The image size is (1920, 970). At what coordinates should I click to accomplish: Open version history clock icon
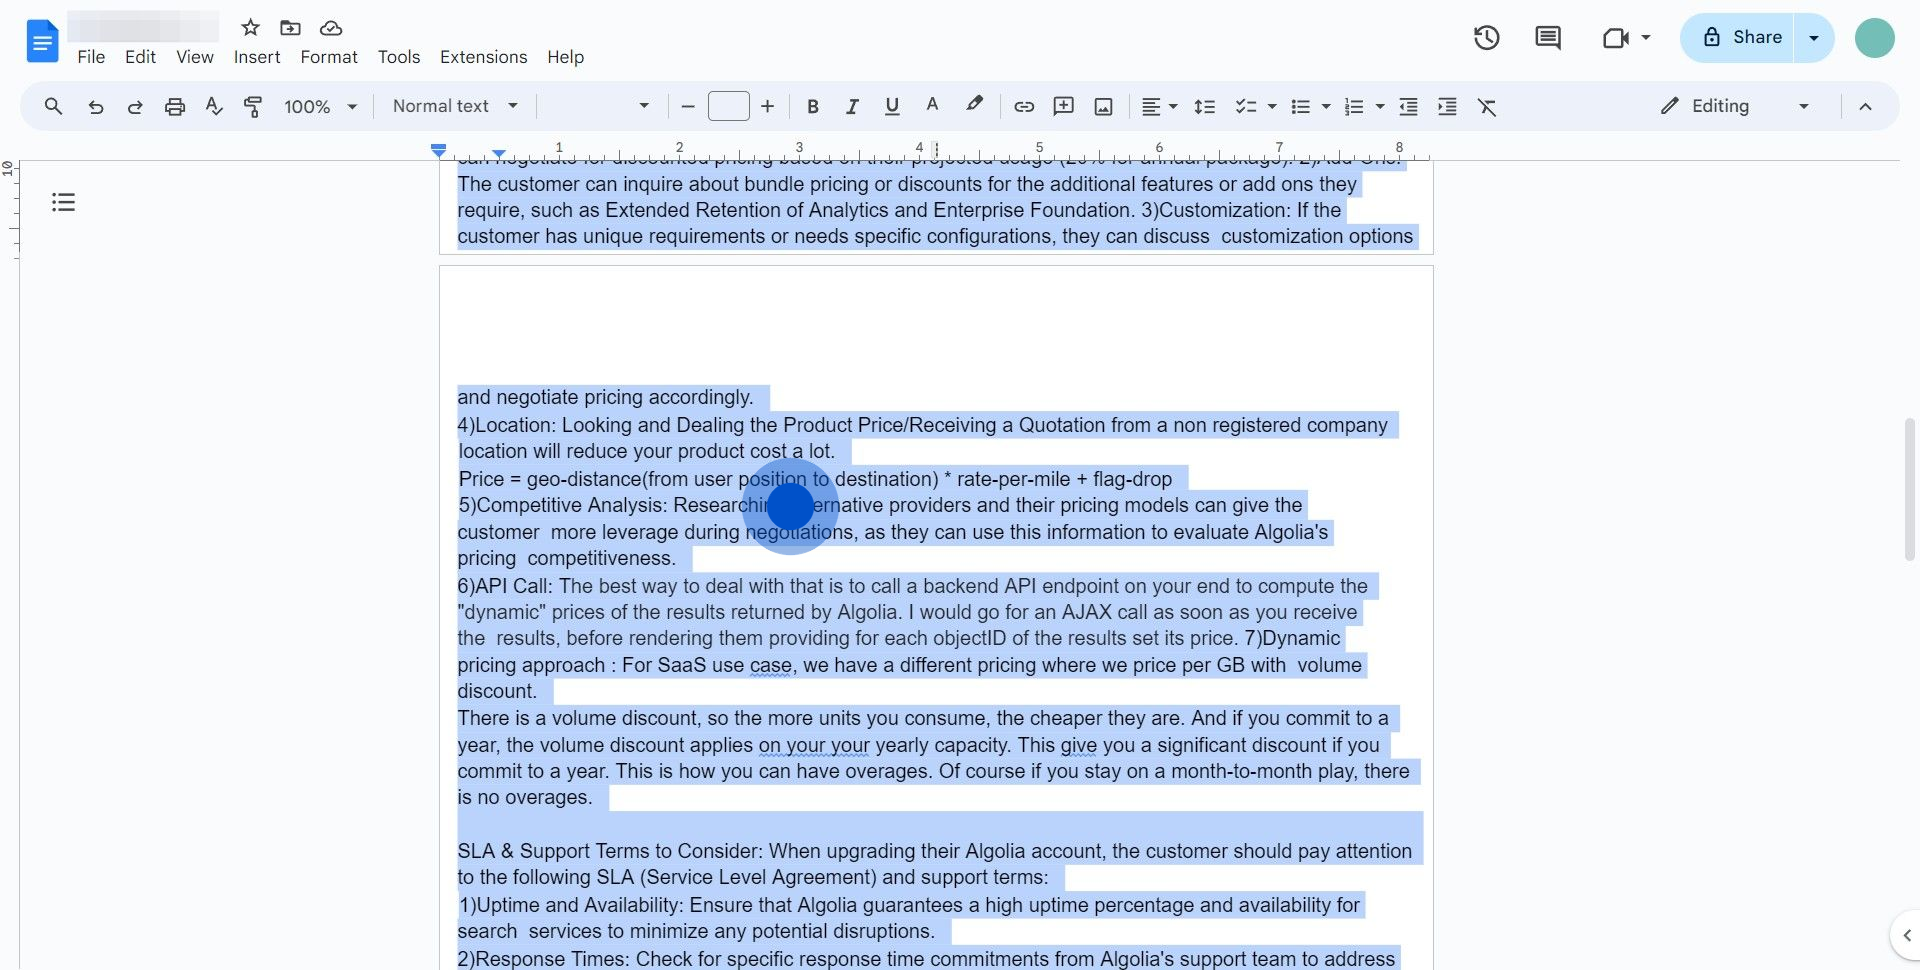point(1486,38)
